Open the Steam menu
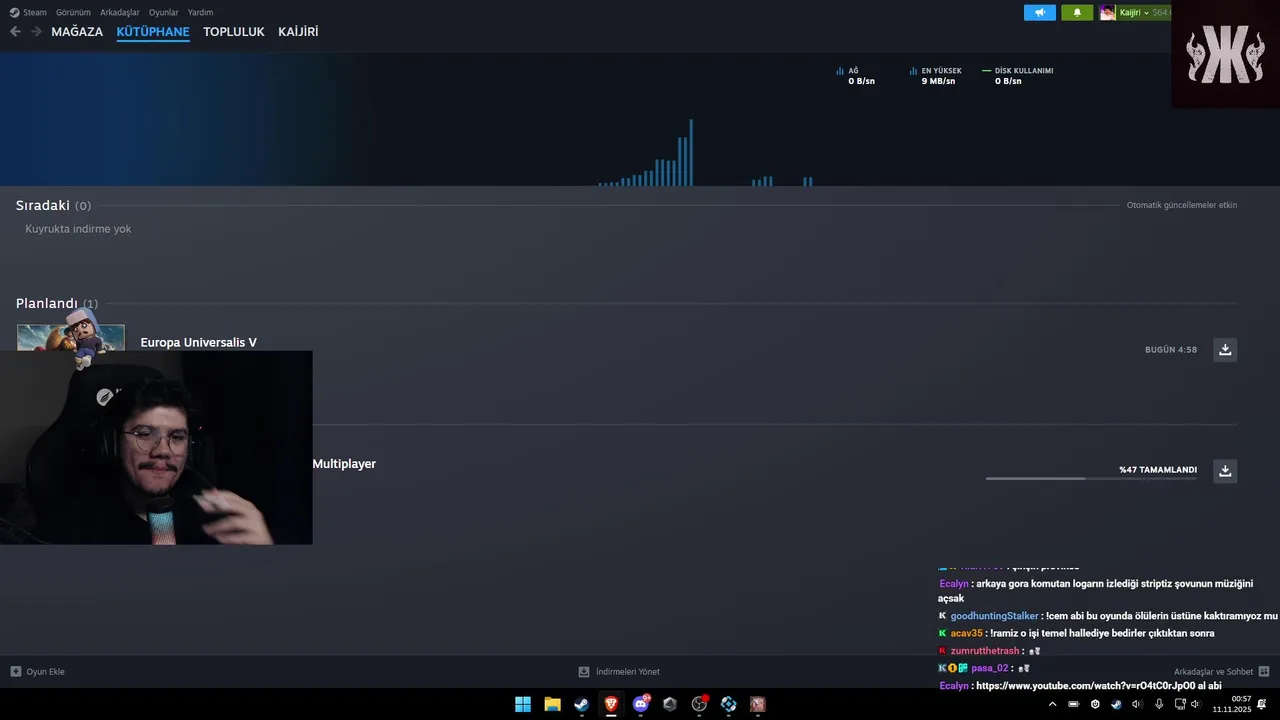1280x720 pixels. [28, 13]
